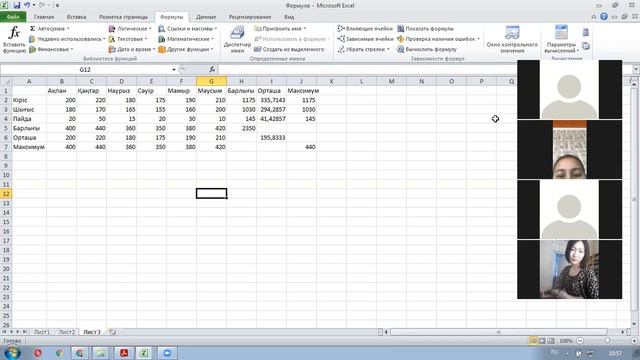Click the Name Box showing G12
Image resolution: width=640 pixels, height=360 pixels.
(85, 69)
